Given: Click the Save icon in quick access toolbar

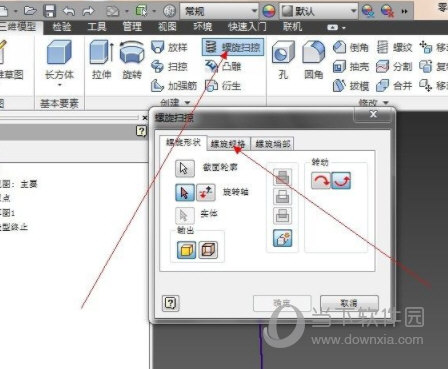Looking at the screenshot, I should click(x=50, y=11).
